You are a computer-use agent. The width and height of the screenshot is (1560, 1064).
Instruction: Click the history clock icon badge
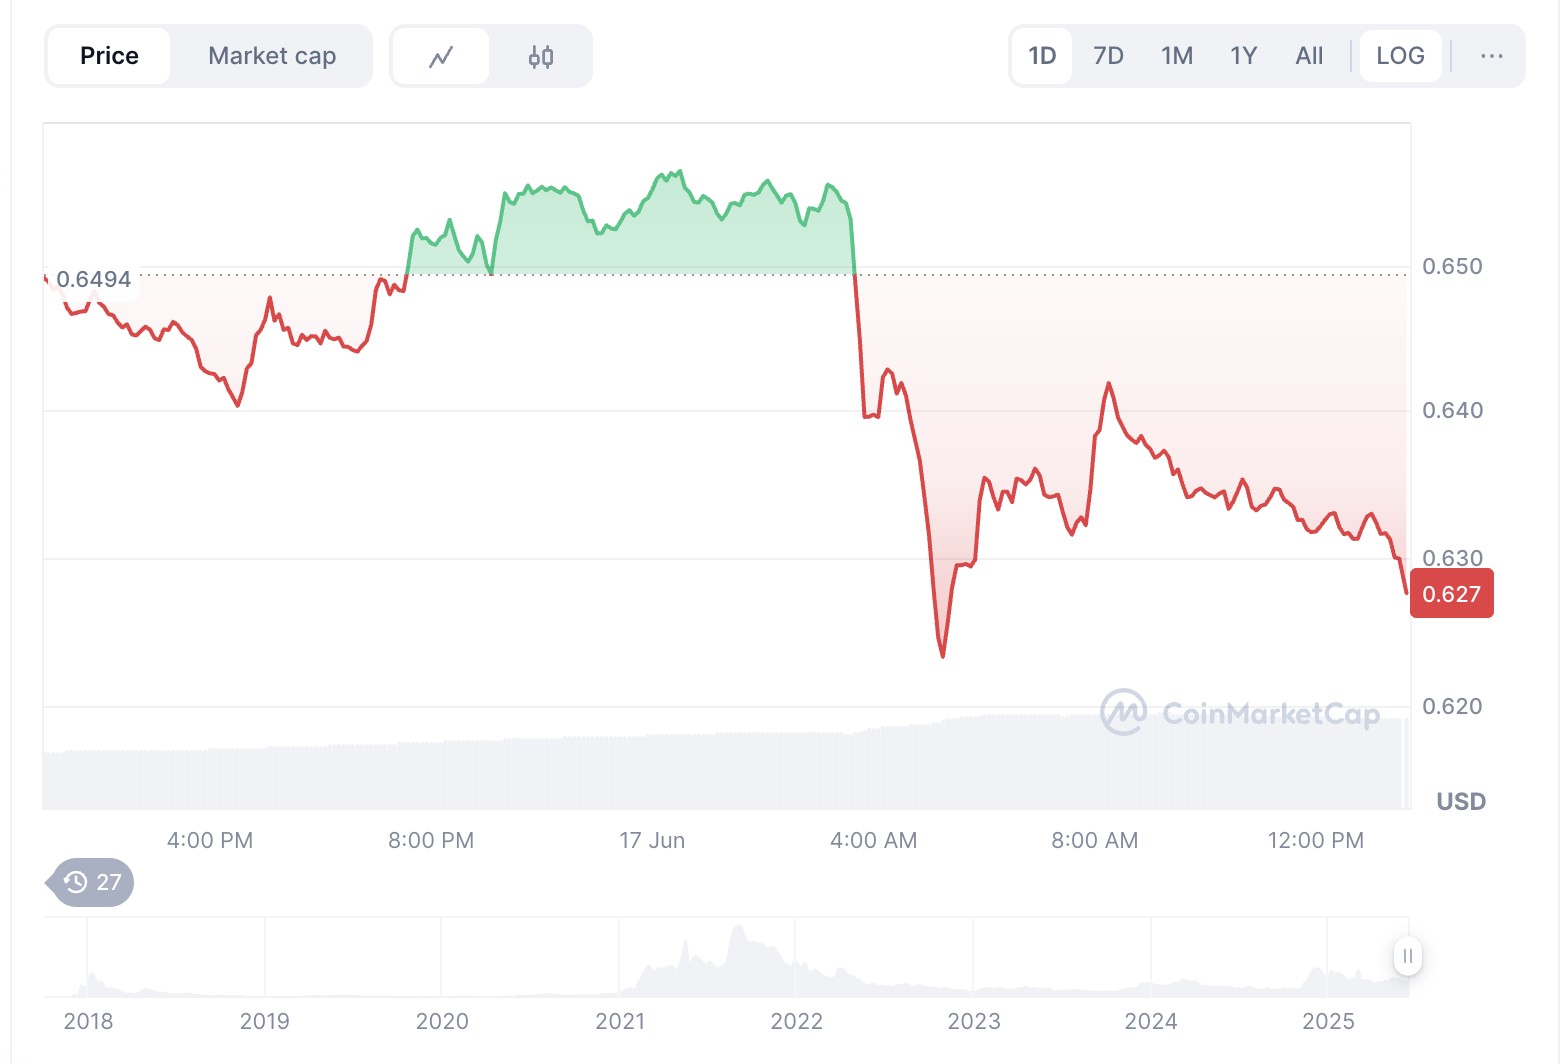(x=92, y=882)
